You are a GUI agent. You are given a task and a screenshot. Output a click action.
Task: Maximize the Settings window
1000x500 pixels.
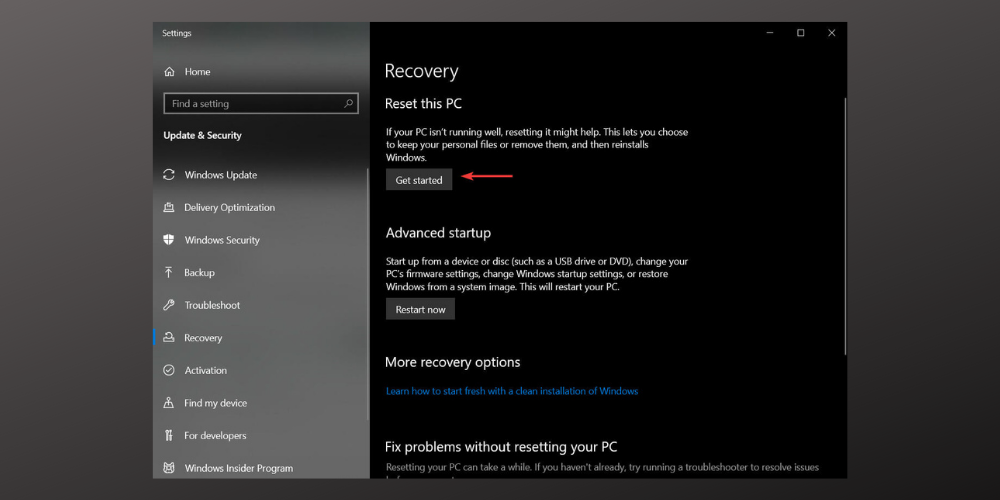(x=800, y=33)
